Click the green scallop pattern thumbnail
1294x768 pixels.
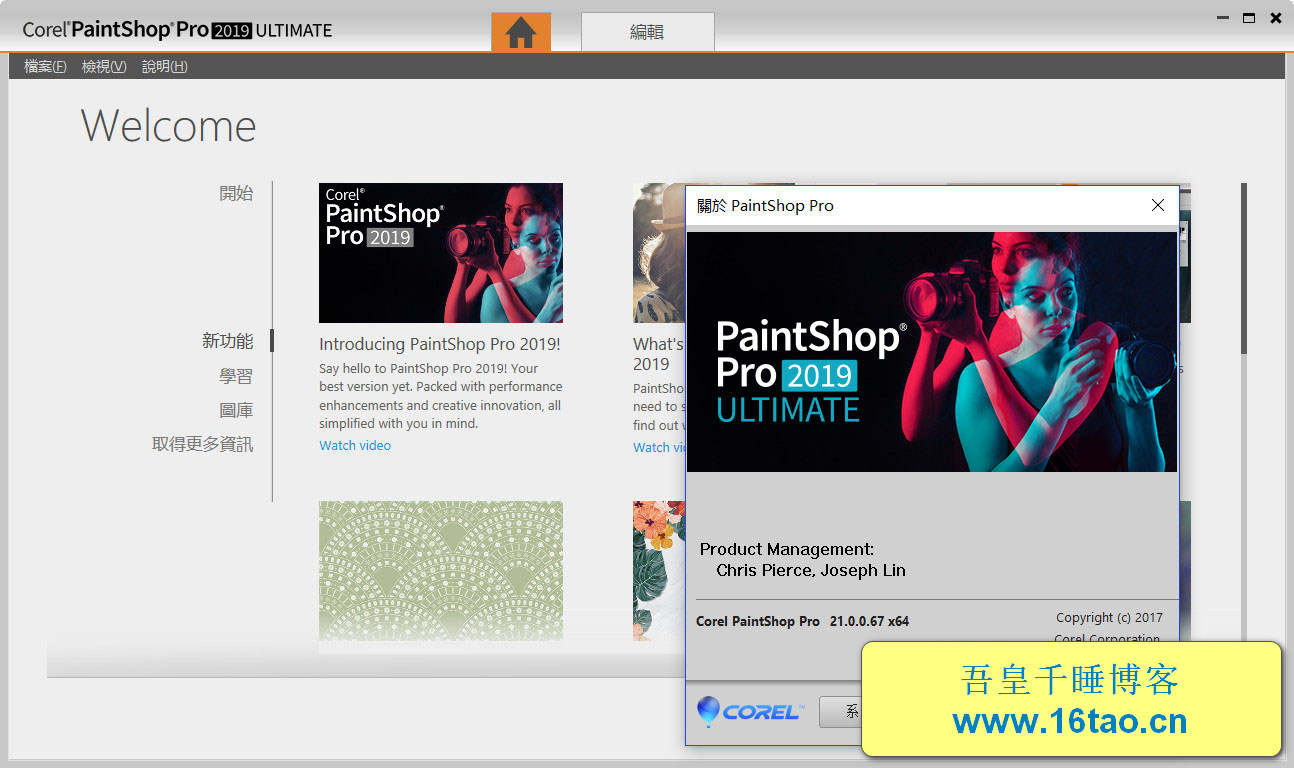[x=440, y=570]
